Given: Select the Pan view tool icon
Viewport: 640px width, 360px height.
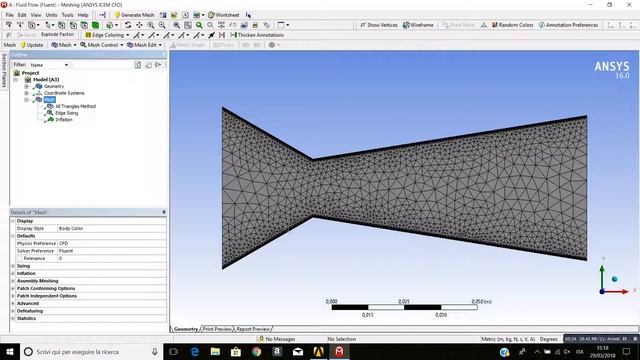Looking at the screenshot, I should pos(139,25).
